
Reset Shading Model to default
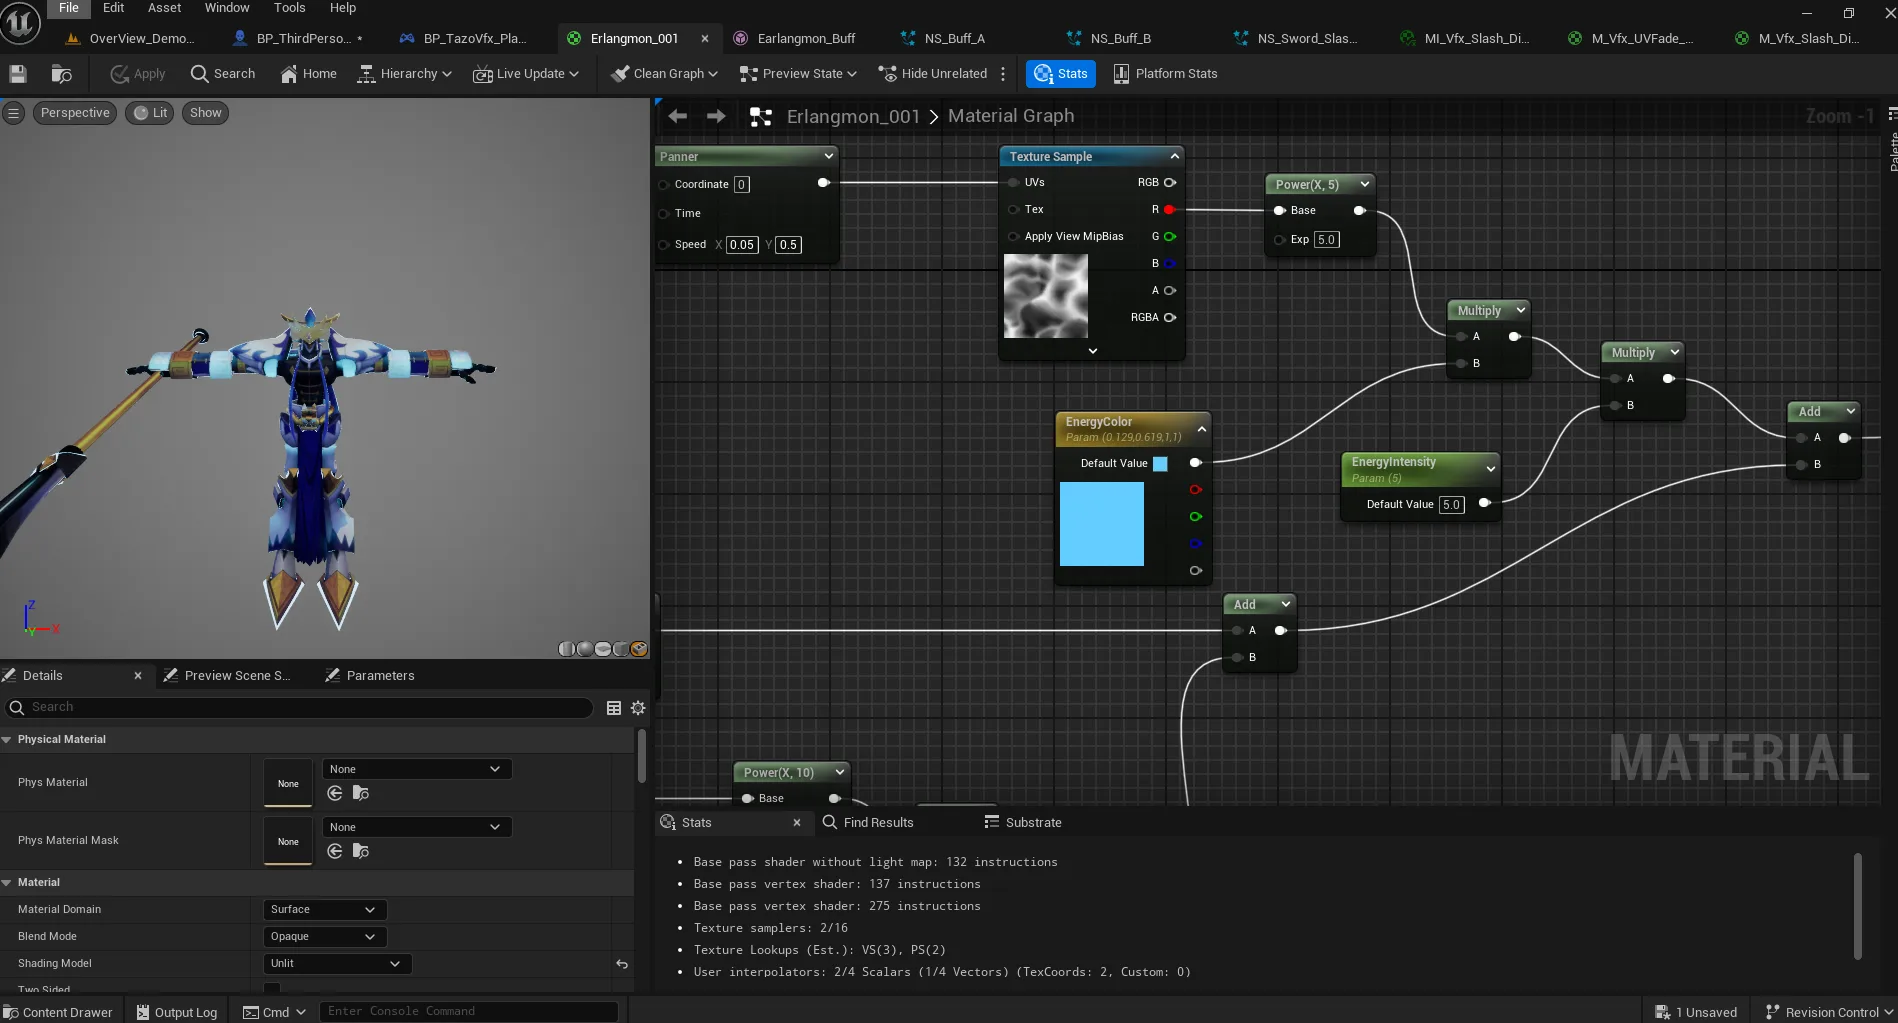click(622, 964)
